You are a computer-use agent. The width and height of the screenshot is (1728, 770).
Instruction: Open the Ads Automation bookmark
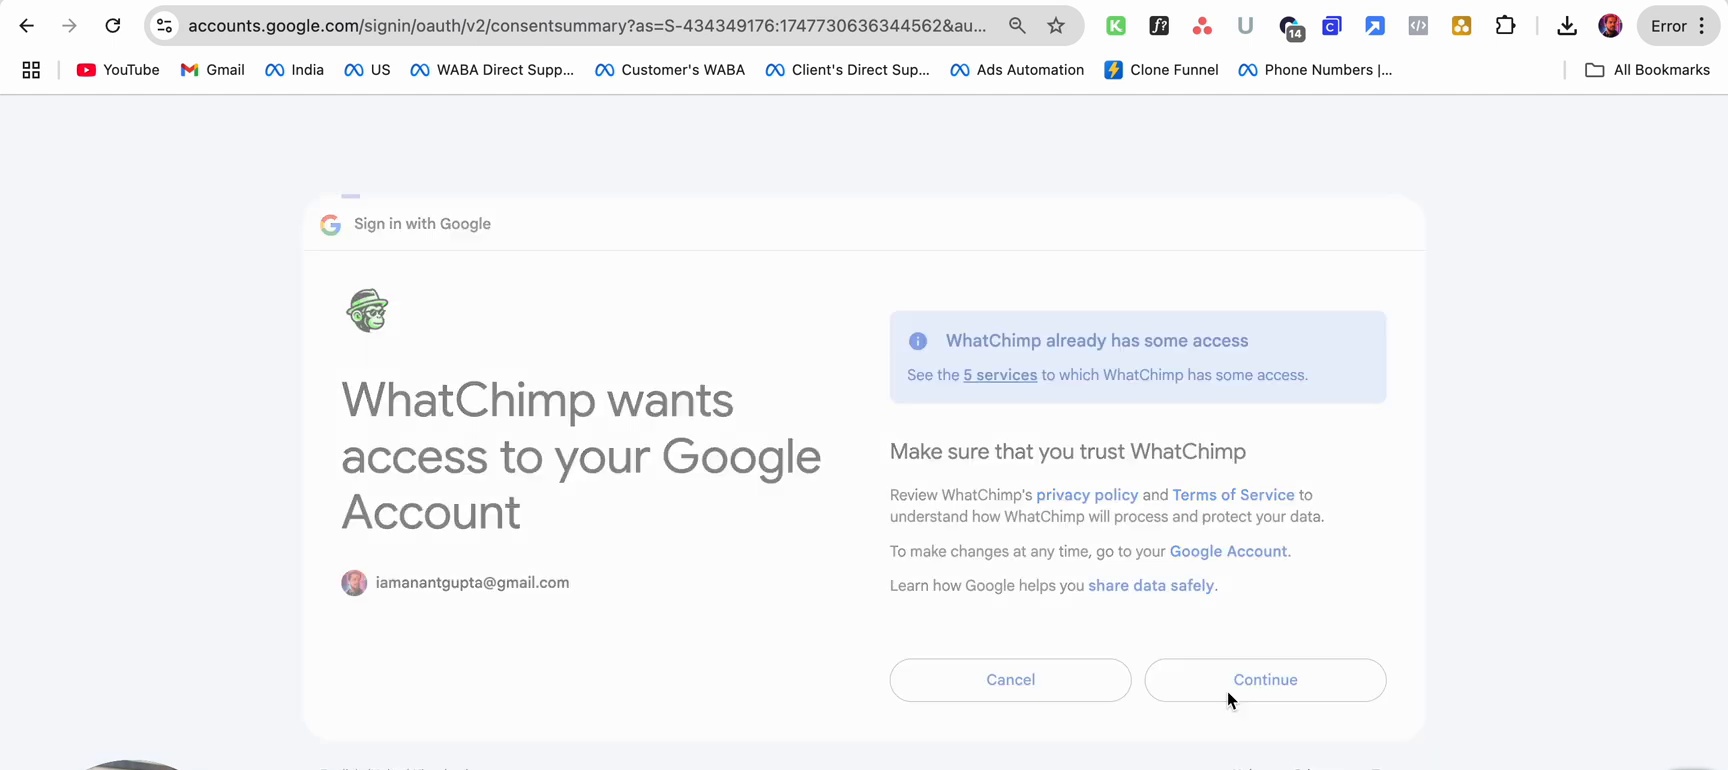[1017, 70]
